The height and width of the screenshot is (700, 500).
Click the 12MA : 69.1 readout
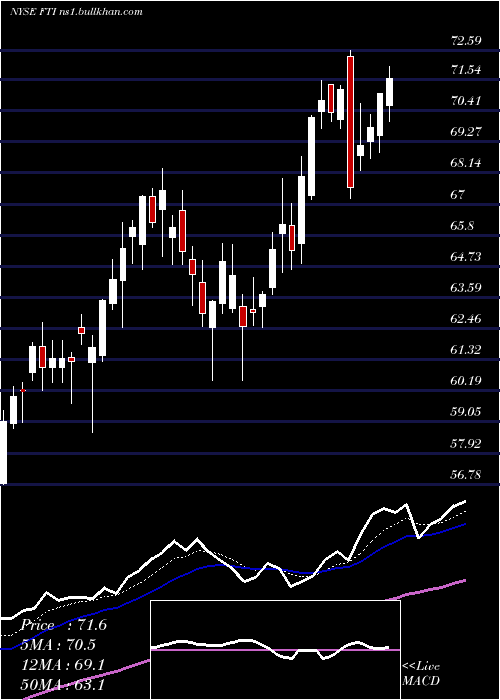[x=63, y=665]
